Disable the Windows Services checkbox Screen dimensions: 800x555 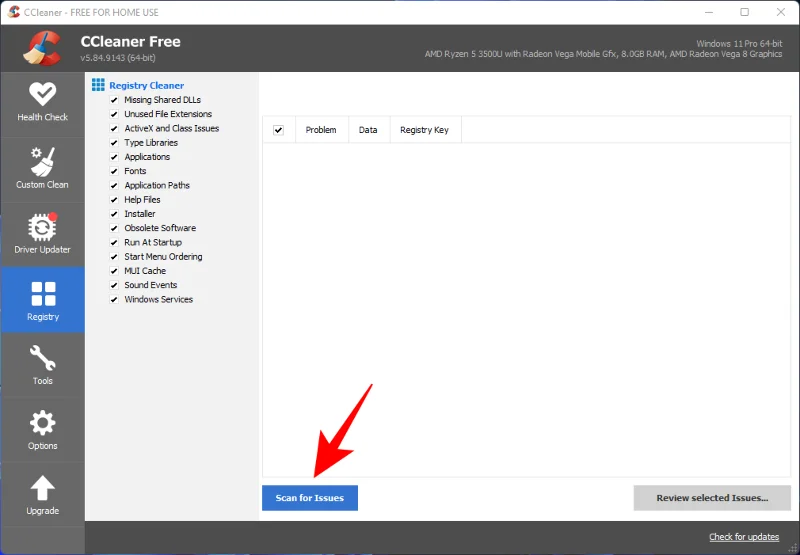114,300
